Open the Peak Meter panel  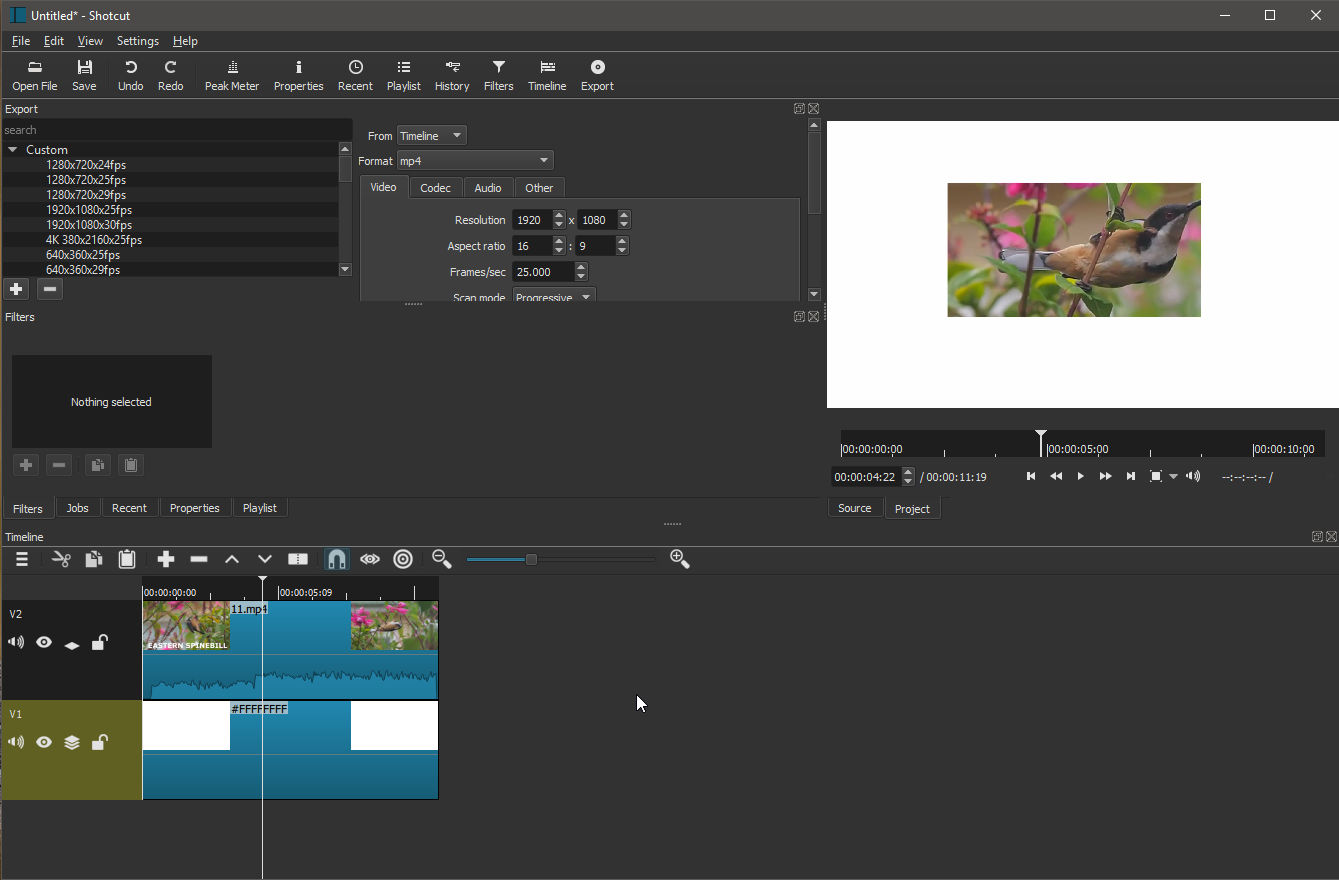pos(231,75)
